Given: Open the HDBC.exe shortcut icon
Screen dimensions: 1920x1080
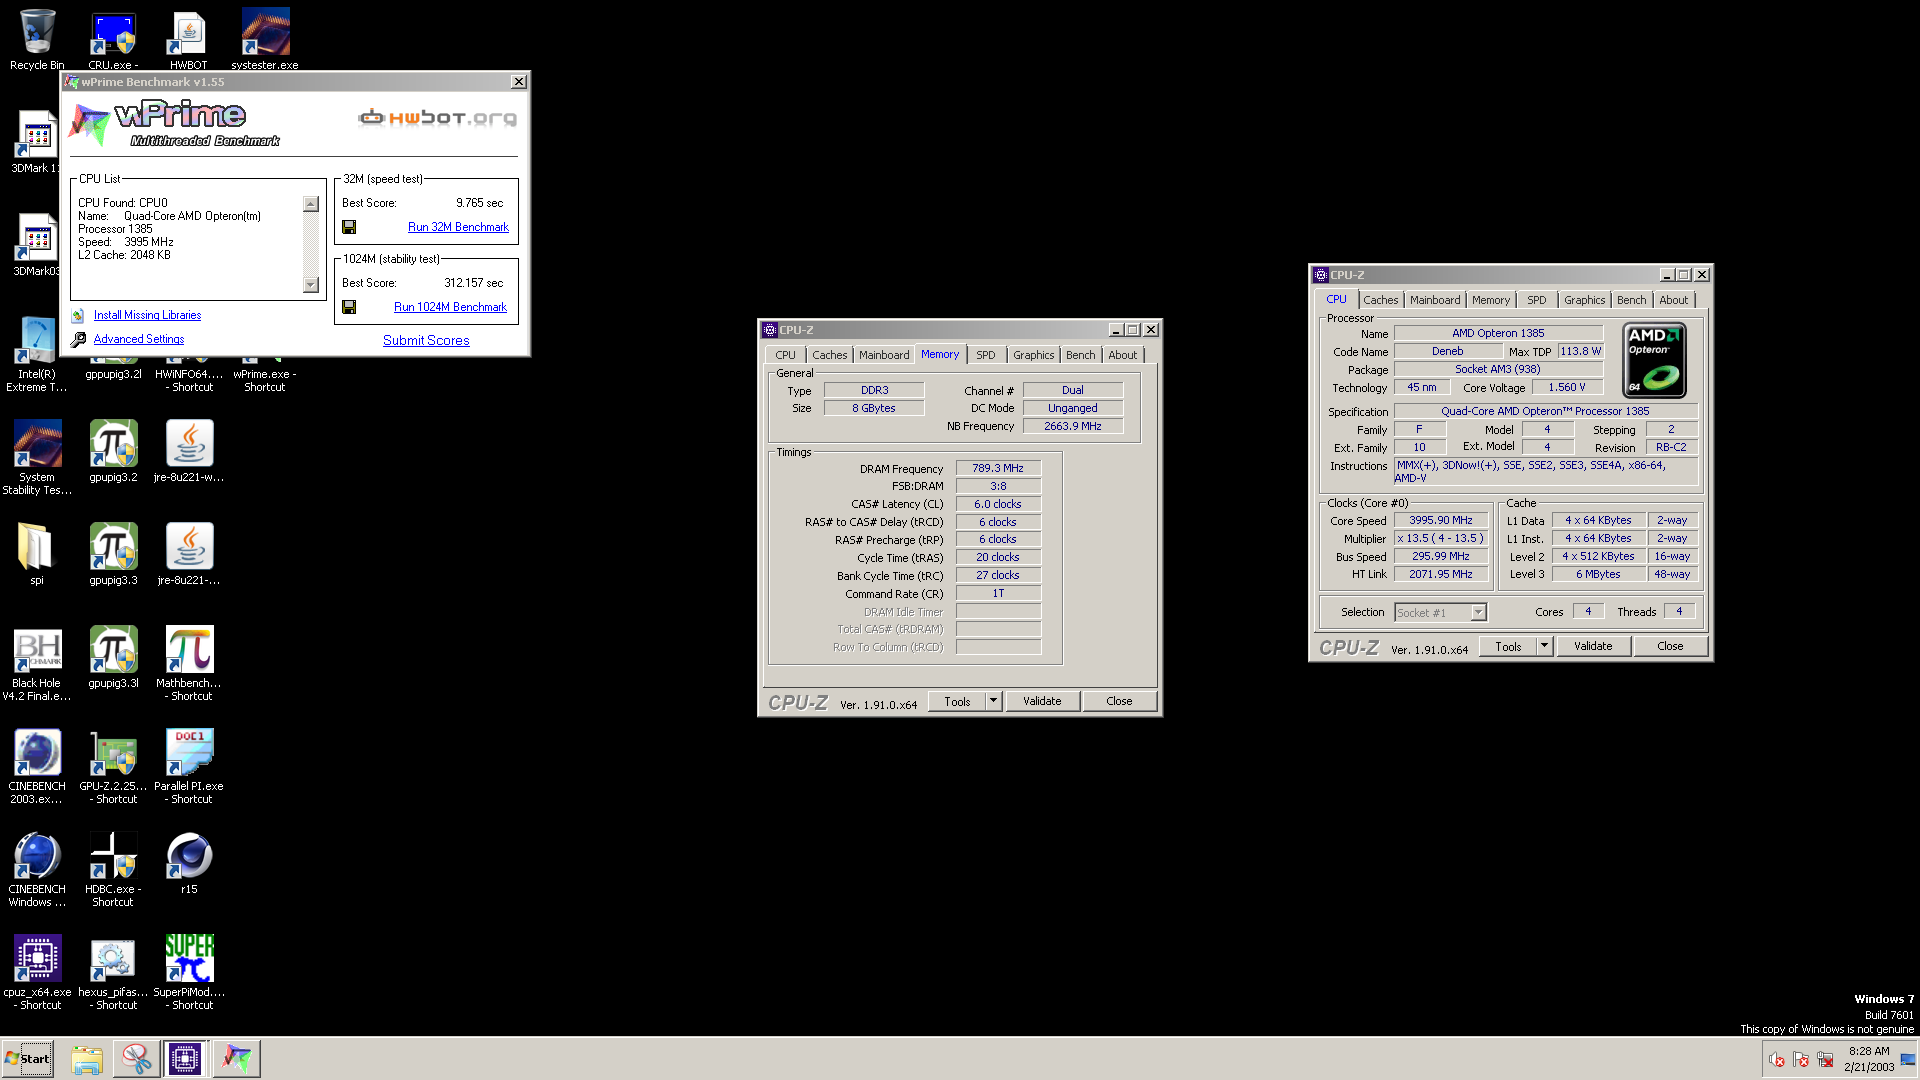Looking at the screenshot, I should click(x=113, y=870).
